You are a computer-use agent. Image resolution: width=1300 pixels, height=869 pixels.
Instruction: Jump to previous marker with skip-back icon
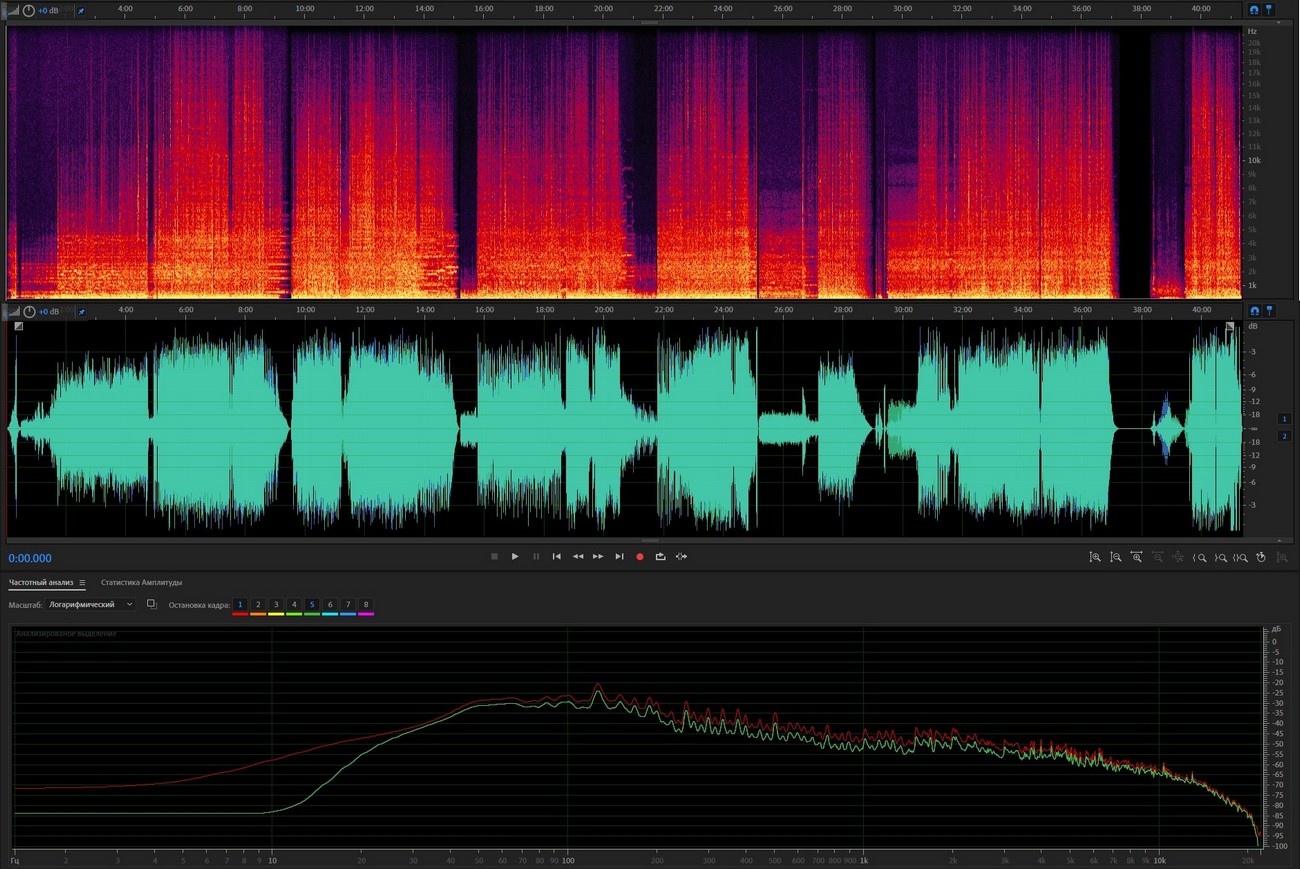pyautogui.click(x=556, y=557)
